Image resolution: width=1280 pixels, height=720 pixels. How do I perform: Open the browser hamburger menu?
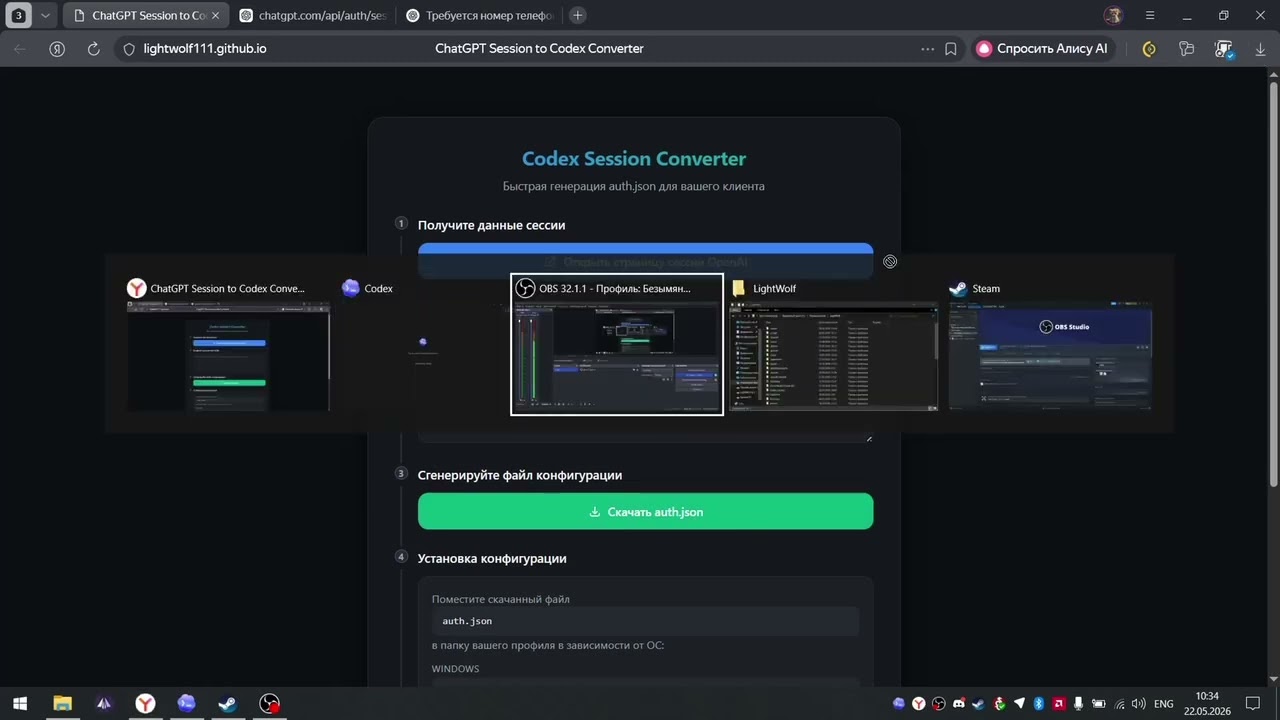pyautogui.click(x=1150, y=16)
